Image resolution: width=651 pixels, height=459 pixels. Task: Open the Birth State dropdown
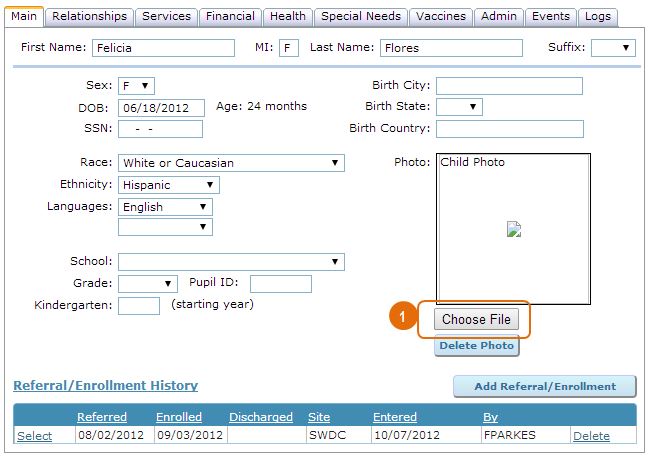click(459, 107)
